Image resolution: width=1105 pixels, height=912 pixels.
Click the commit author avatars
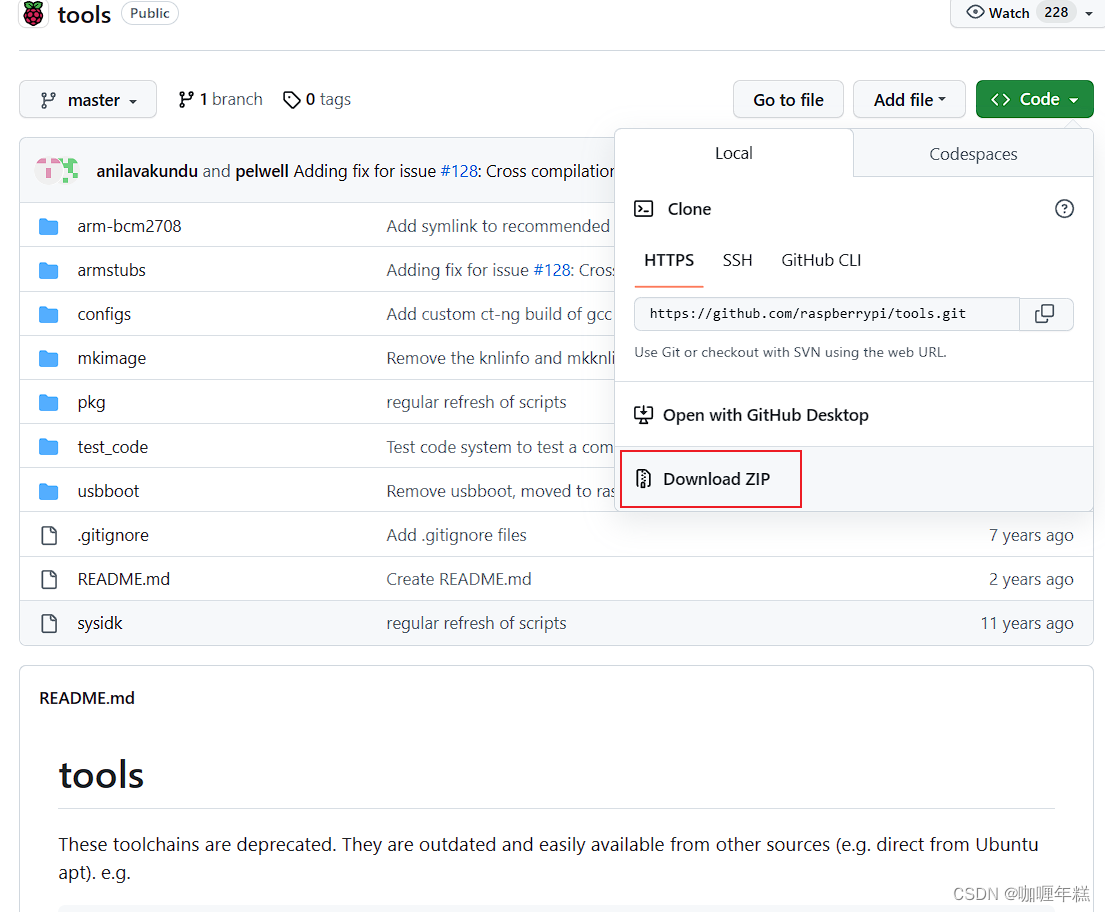[56, 171]
